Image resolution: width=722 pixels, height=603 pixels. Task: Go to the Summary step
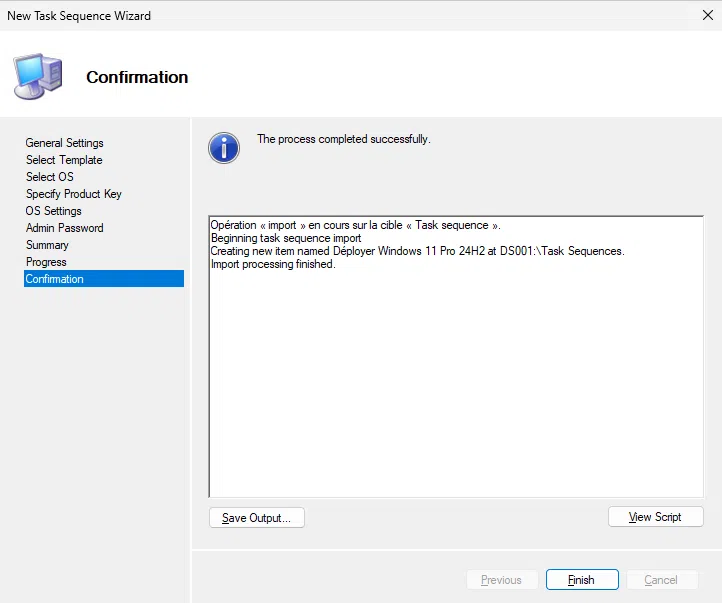(47, 245)
